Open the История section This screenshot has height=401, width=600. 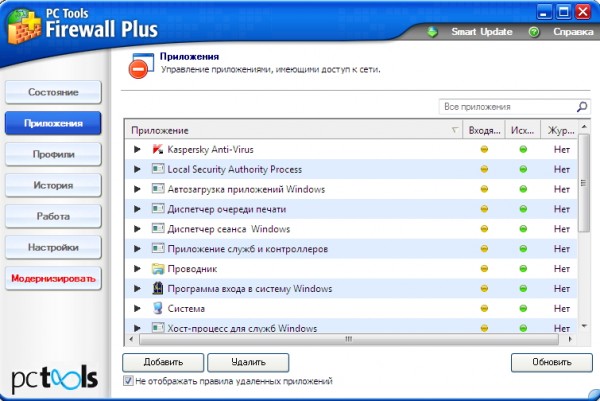click(53, 185)
